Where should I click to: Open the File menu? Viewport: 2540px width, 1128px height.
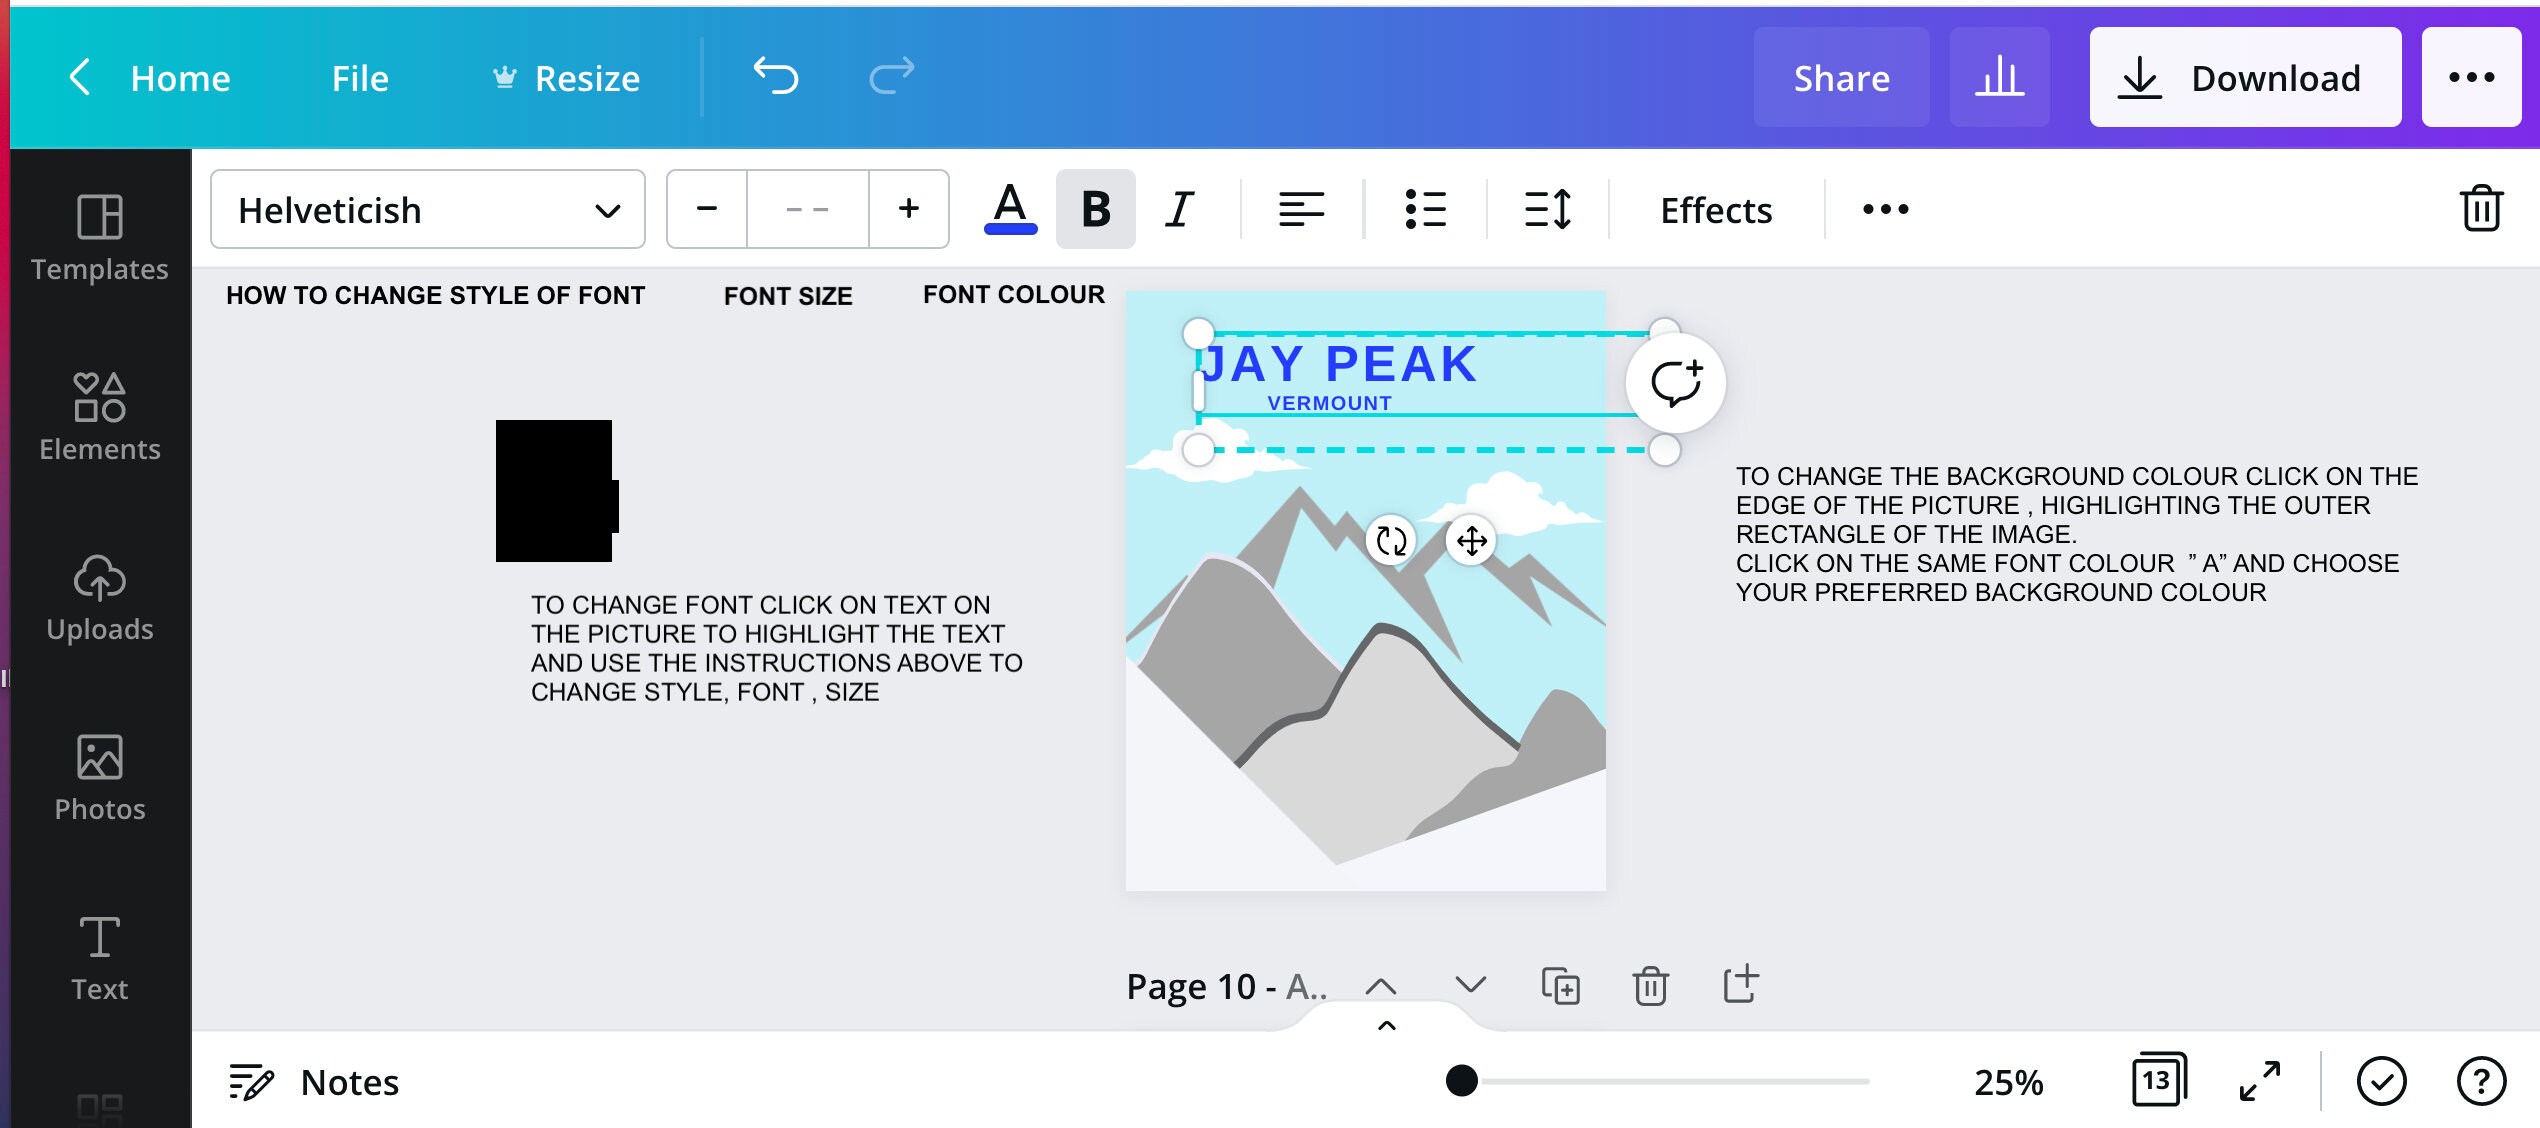tap(358, 77)
